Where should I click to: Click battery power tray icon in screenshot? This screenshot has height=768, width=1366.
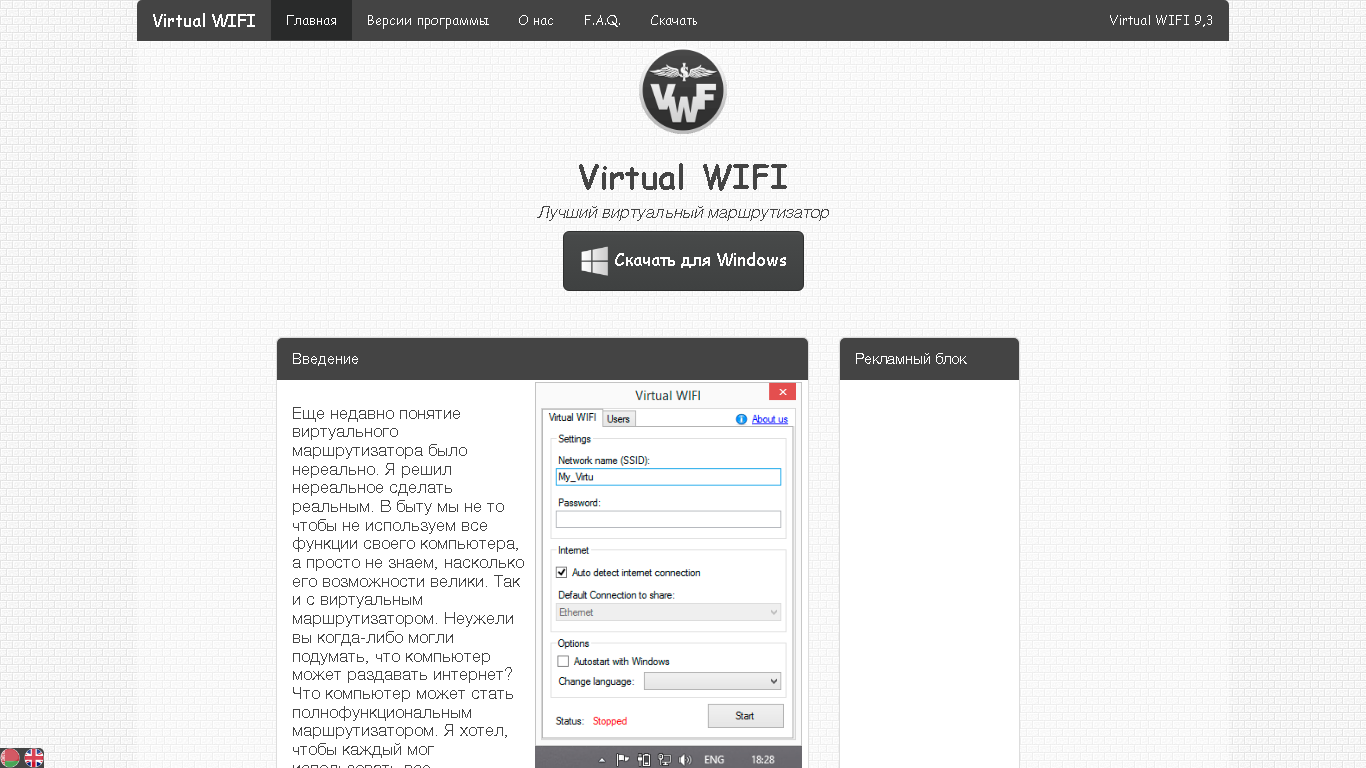(644, 759)
